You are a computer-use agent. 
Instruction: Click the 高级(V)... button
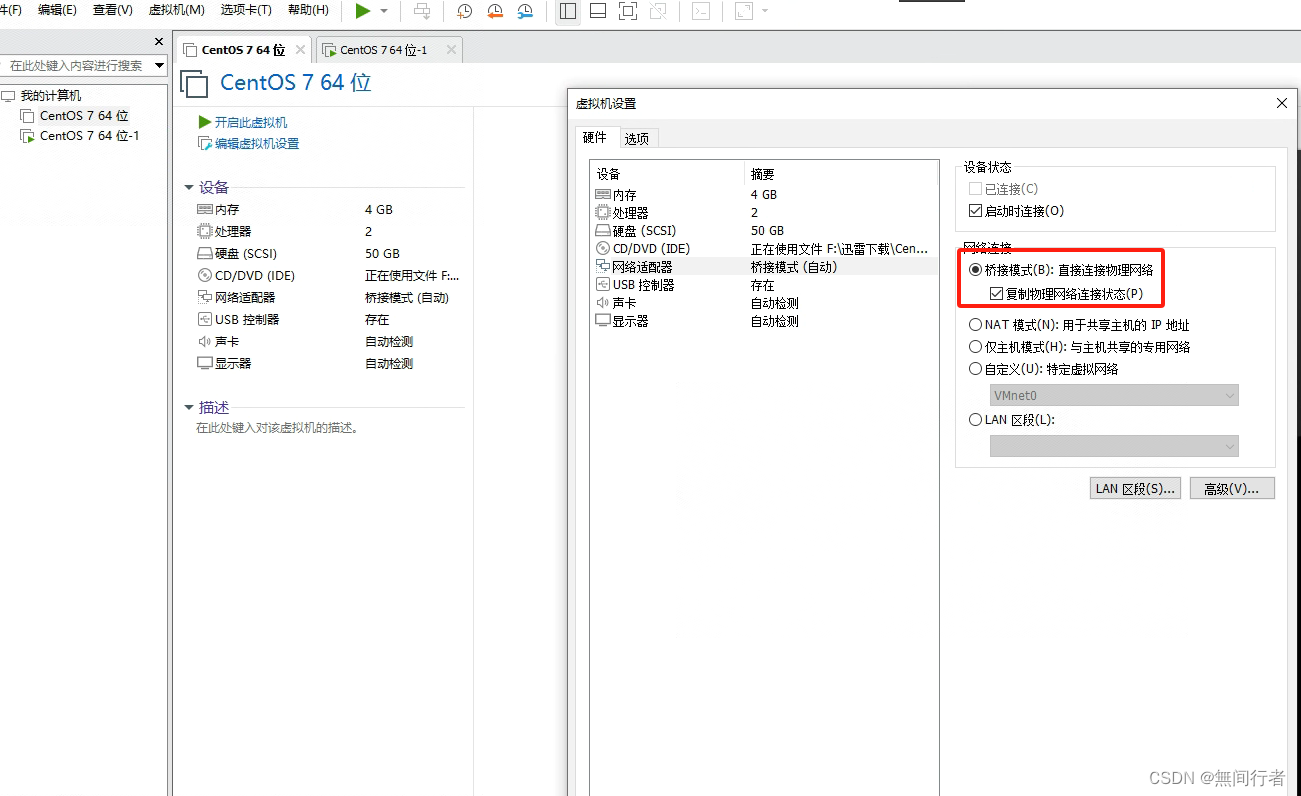[x=1232, y=488]
